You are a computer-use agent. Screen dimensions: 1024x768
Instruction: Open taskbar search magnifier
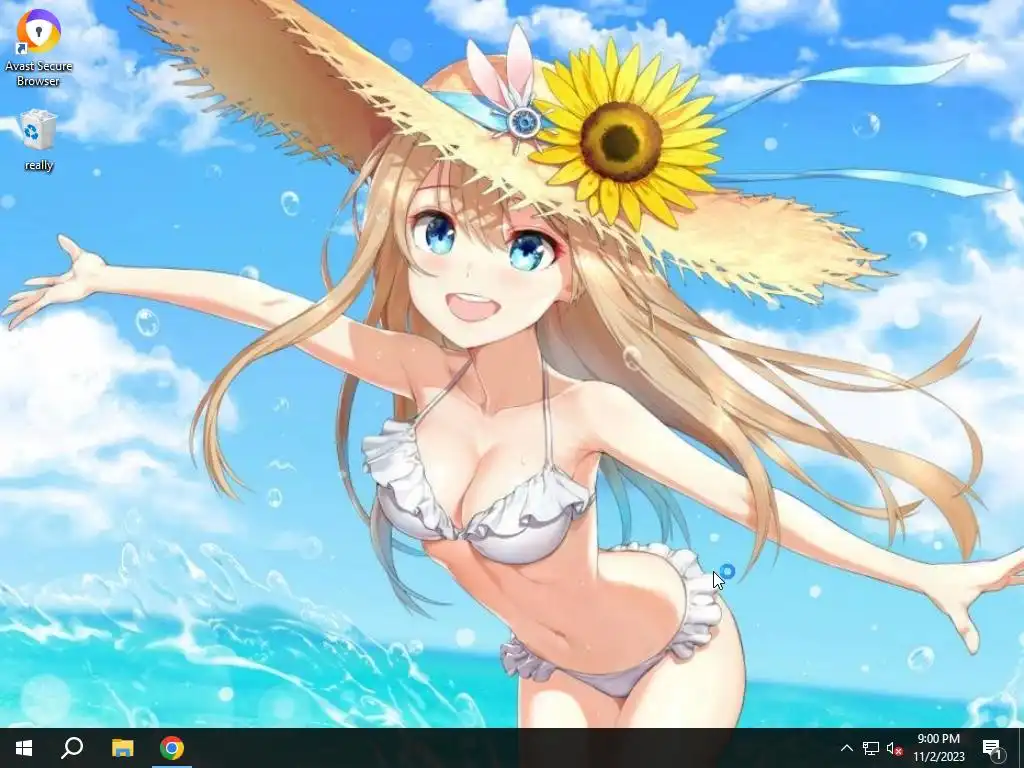72,748
